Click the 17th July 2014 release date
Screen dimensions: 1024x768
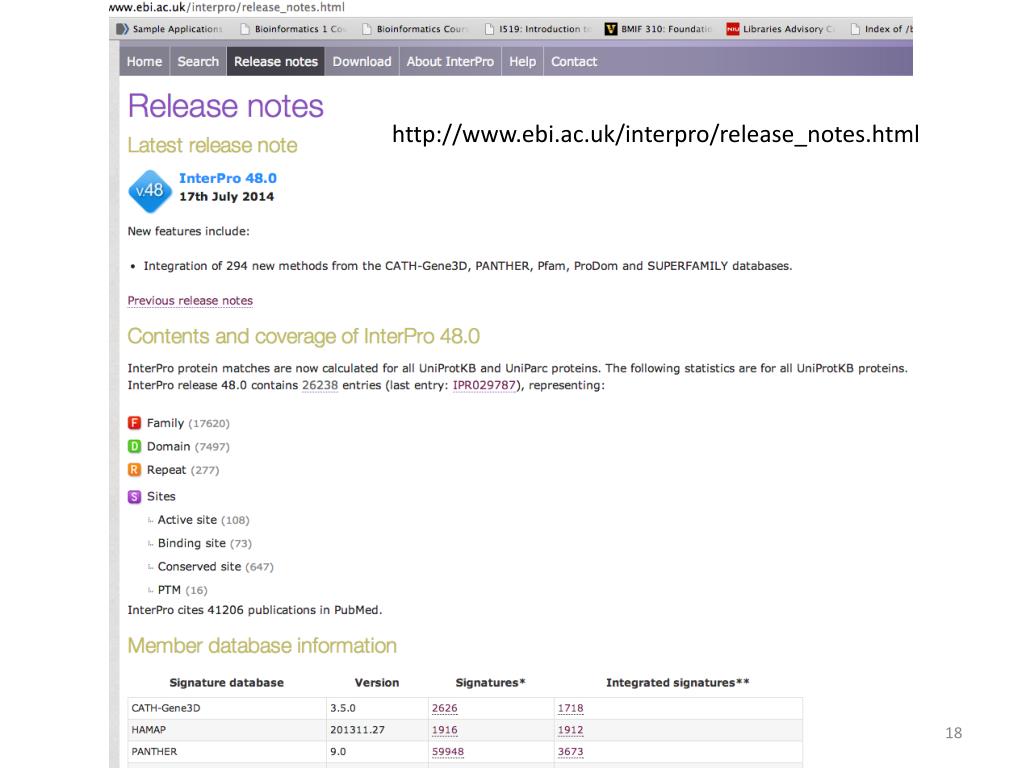(227, 197)
